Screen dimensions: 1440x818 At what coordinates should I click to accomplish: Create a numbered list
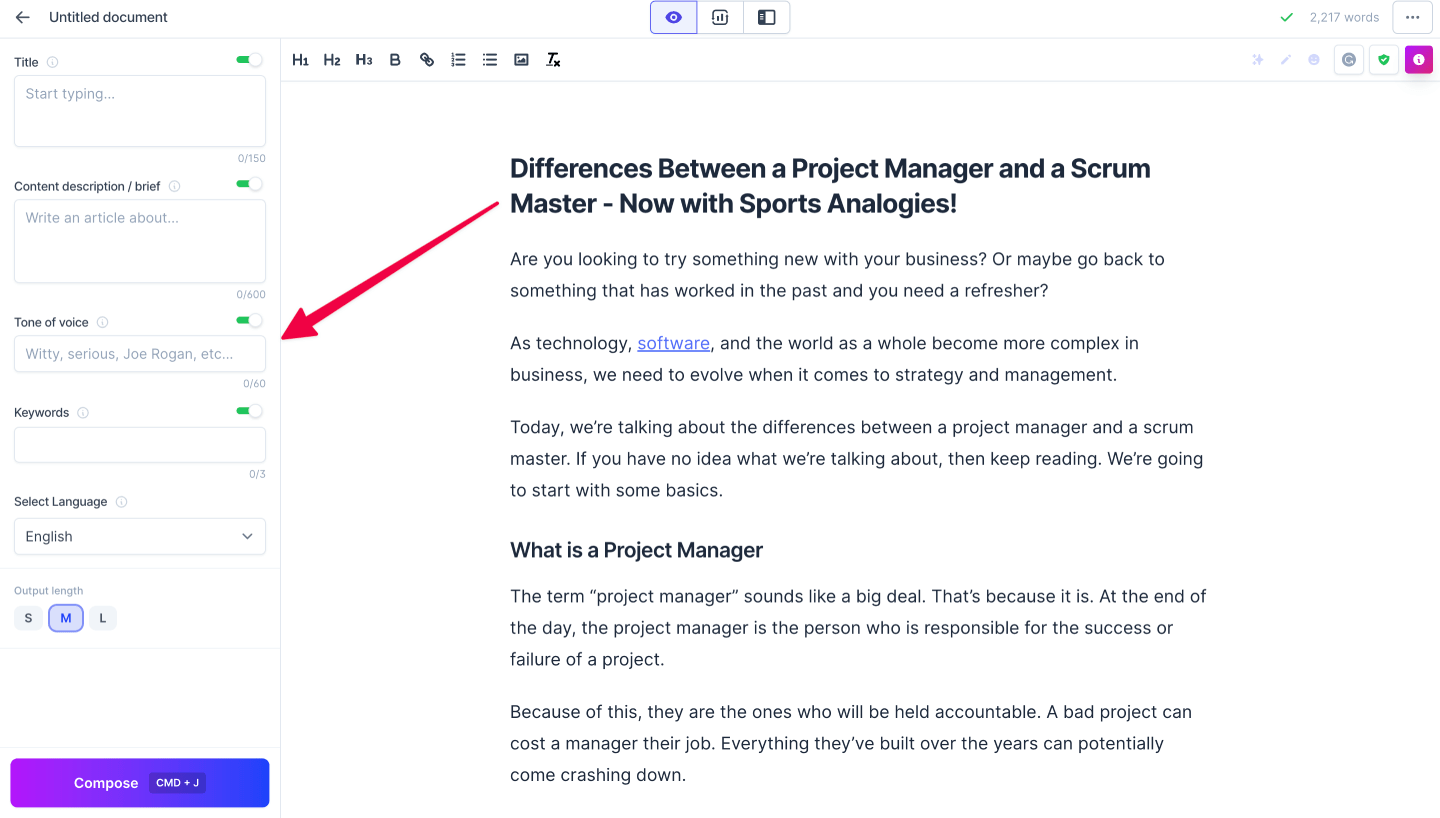(x=458, y=60)
